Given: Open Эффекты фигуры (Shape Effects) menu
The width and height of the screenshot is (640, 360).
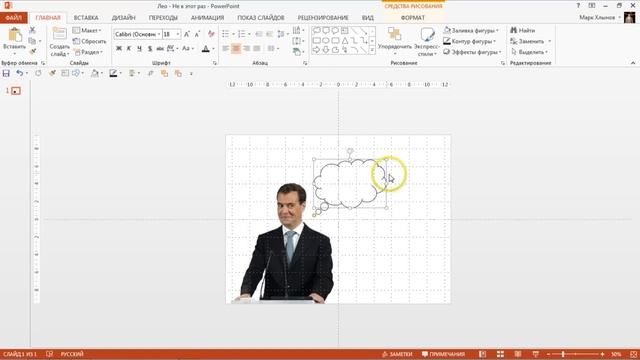Looking at the screenshot, I should click(472, 52).
